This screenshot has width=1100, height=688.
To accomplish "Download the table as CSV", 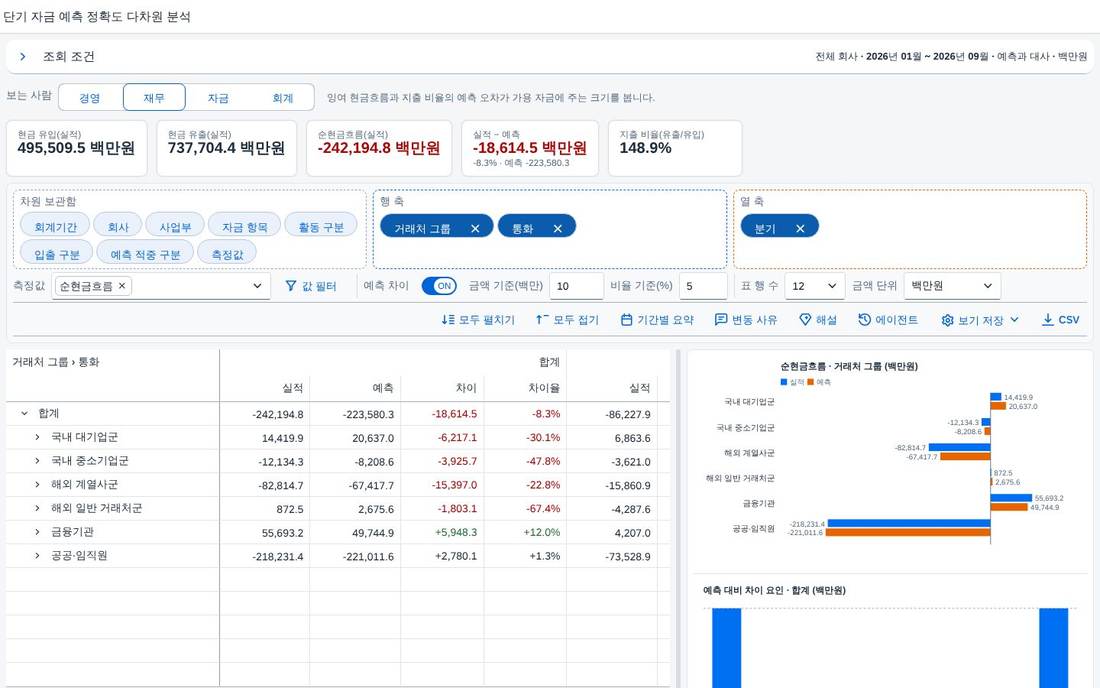I will click(1060, 320).
